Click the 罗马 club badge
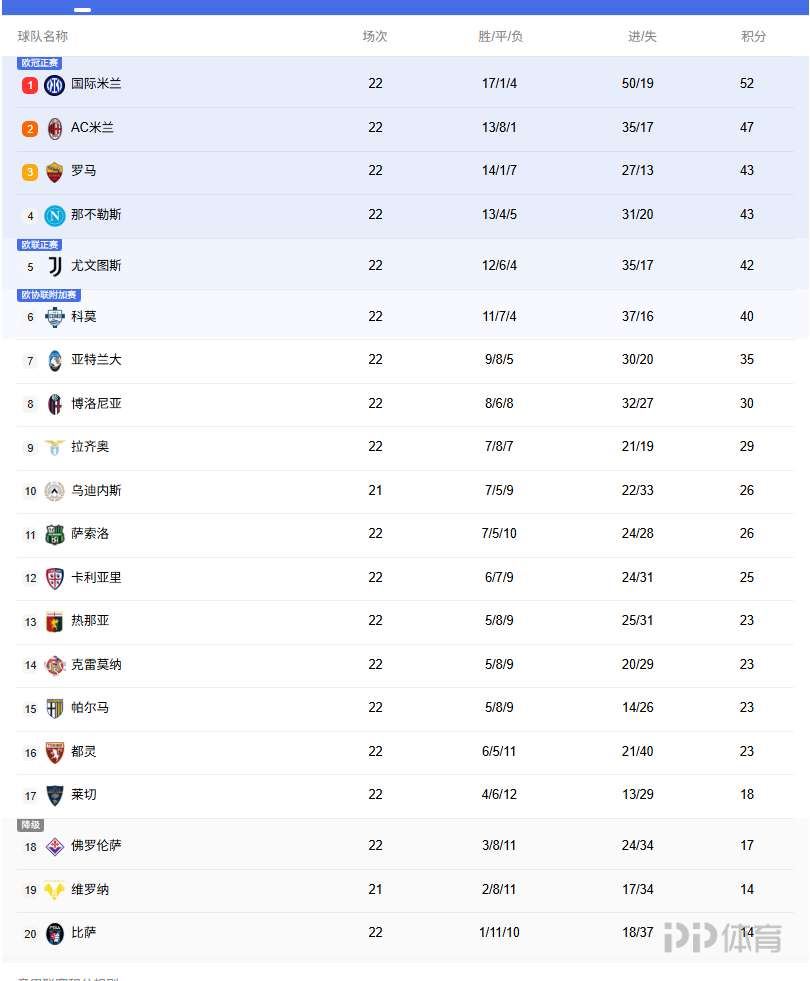This screenshot has width=810, height=981. point(55,171)
